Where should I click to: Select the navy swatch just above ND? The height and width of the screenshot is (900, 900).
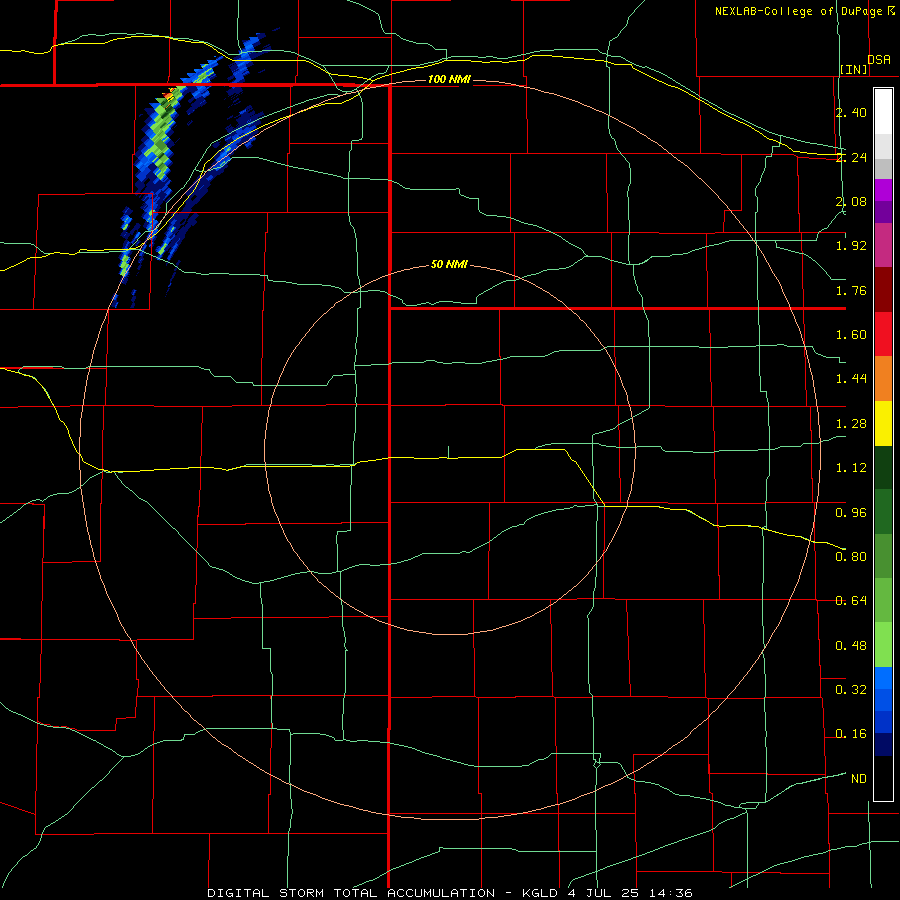click(883, 745)
